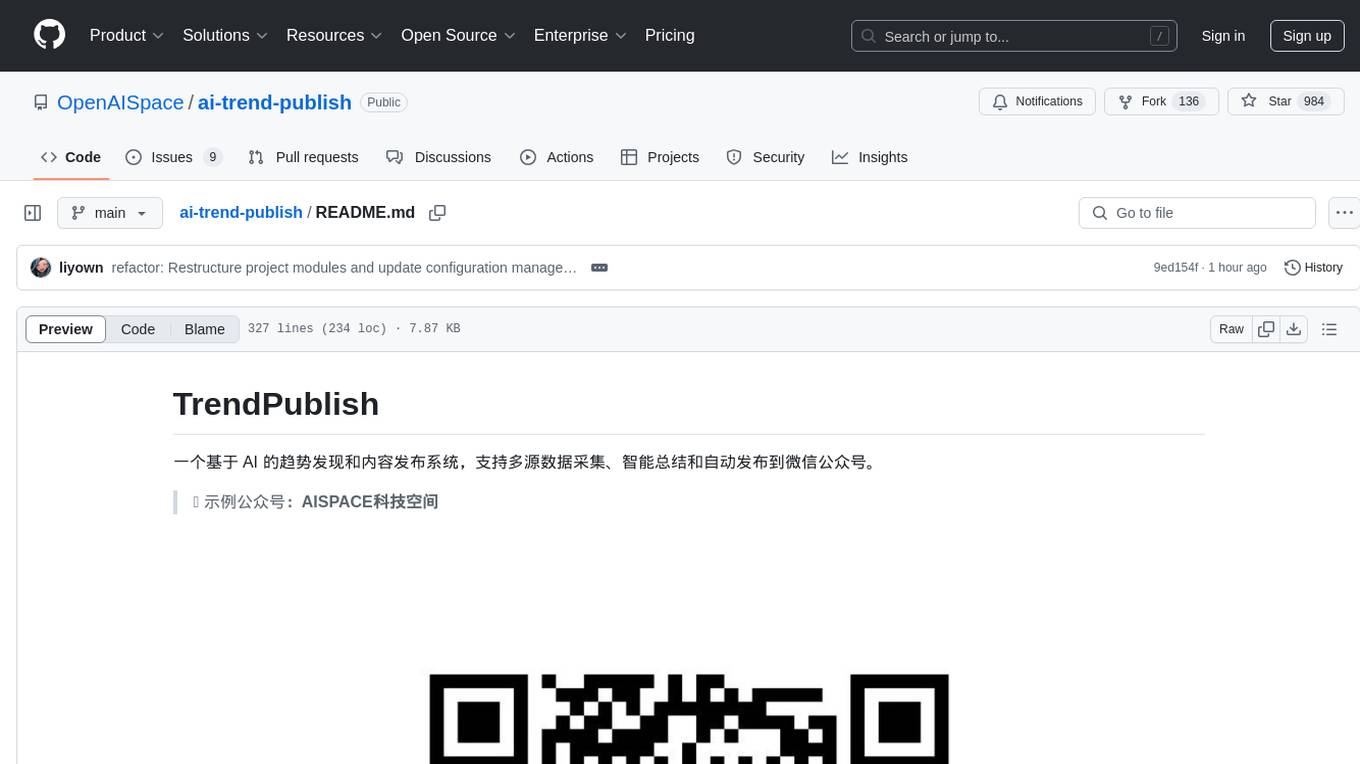Open the GitHub homepage logo
This screenshot has width=1360, height=764.
coord(49,35)
